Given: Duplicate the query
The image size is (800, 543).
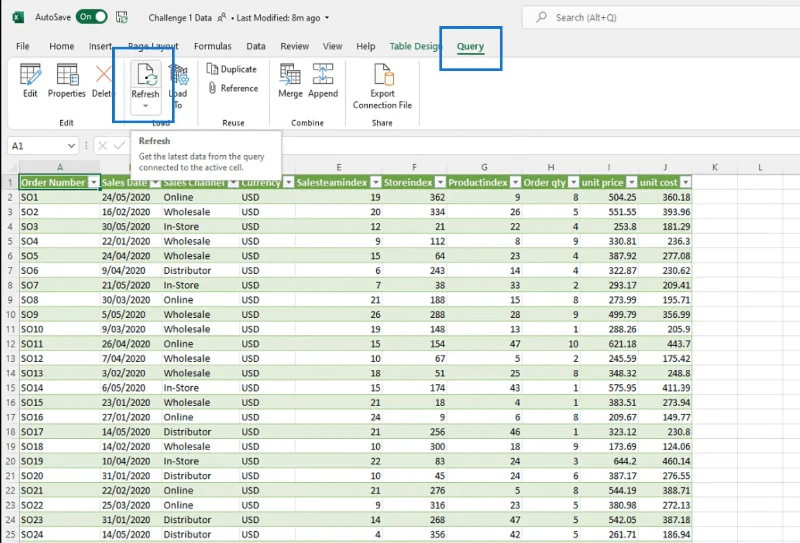Looking at the screenshot, I should (232, 69).
